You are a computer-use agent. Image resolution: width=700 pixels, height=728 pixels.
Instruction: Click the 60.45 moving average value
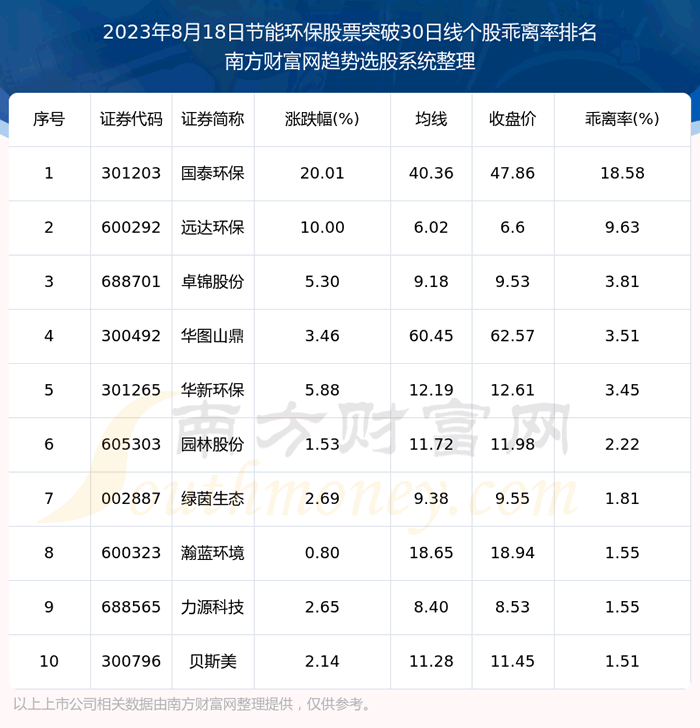tap(431, 336)
